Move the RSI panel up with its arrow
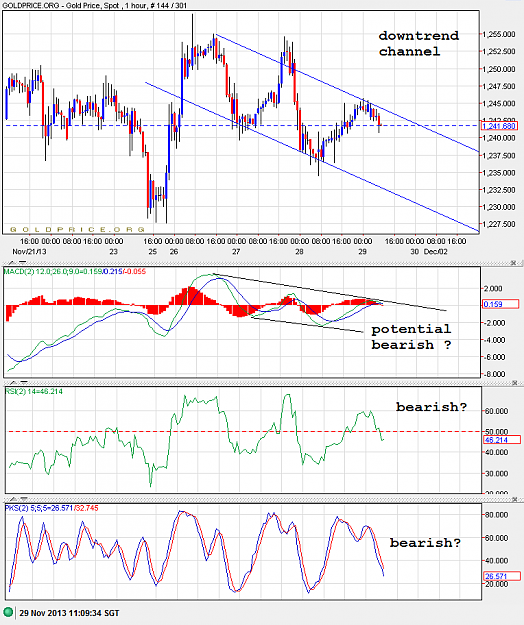Viewport: 524px width, 625px height. pyautogui.click(x=12, y=383)
